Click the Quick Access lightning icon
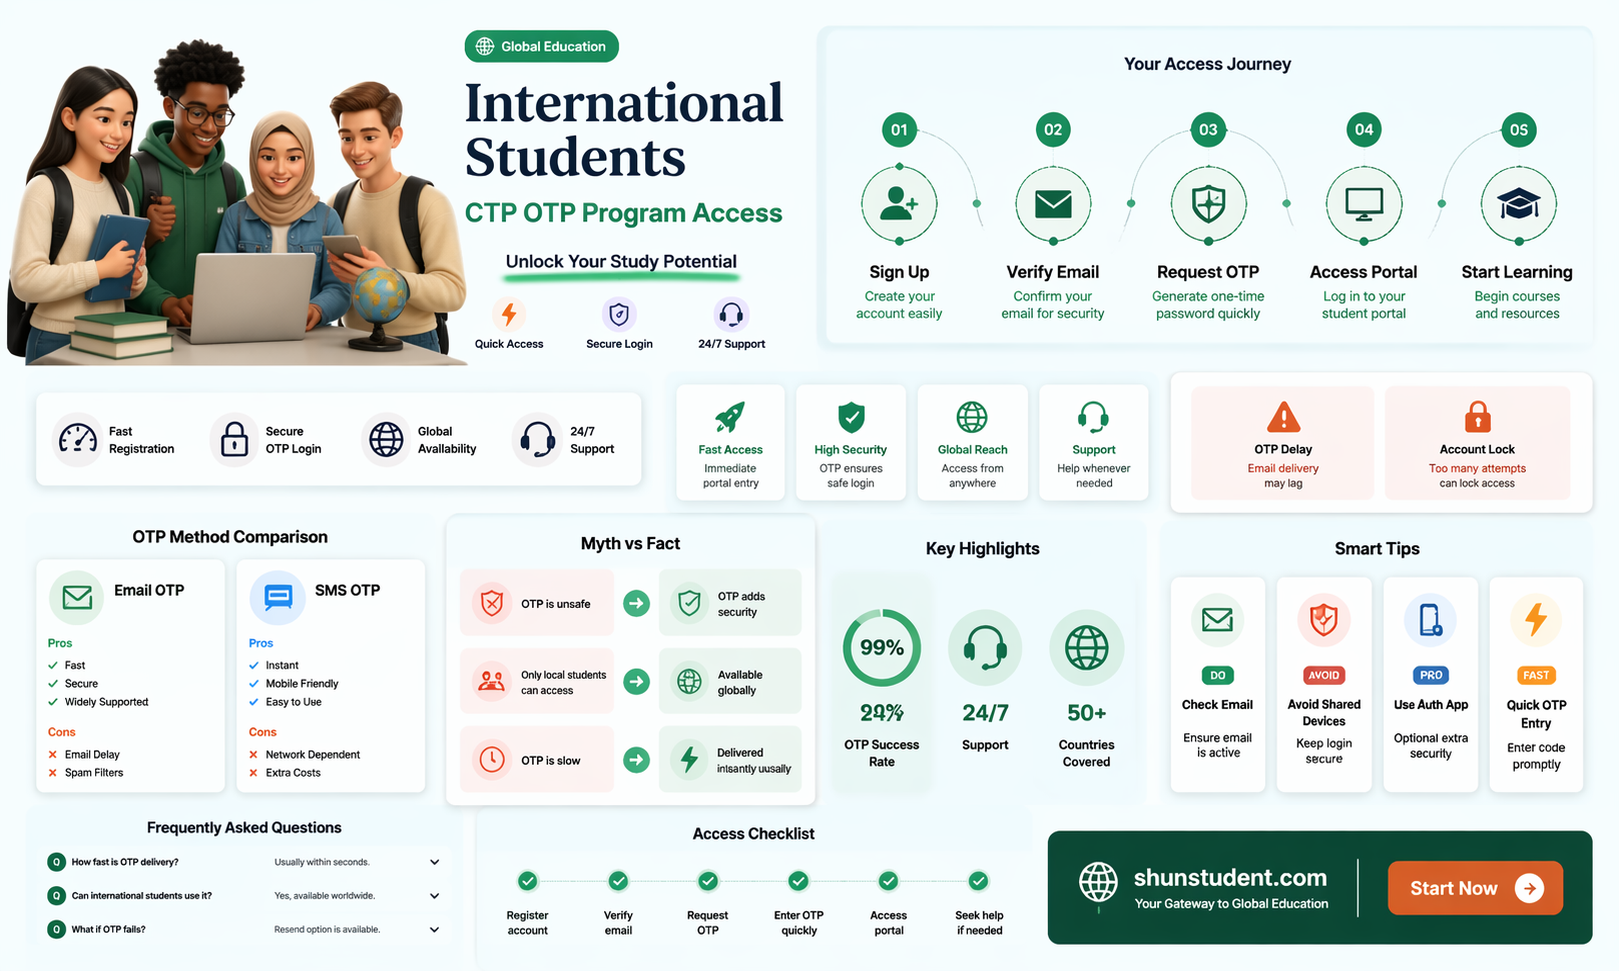Viewport: 1619px width, 971px height. pos(509,314)
